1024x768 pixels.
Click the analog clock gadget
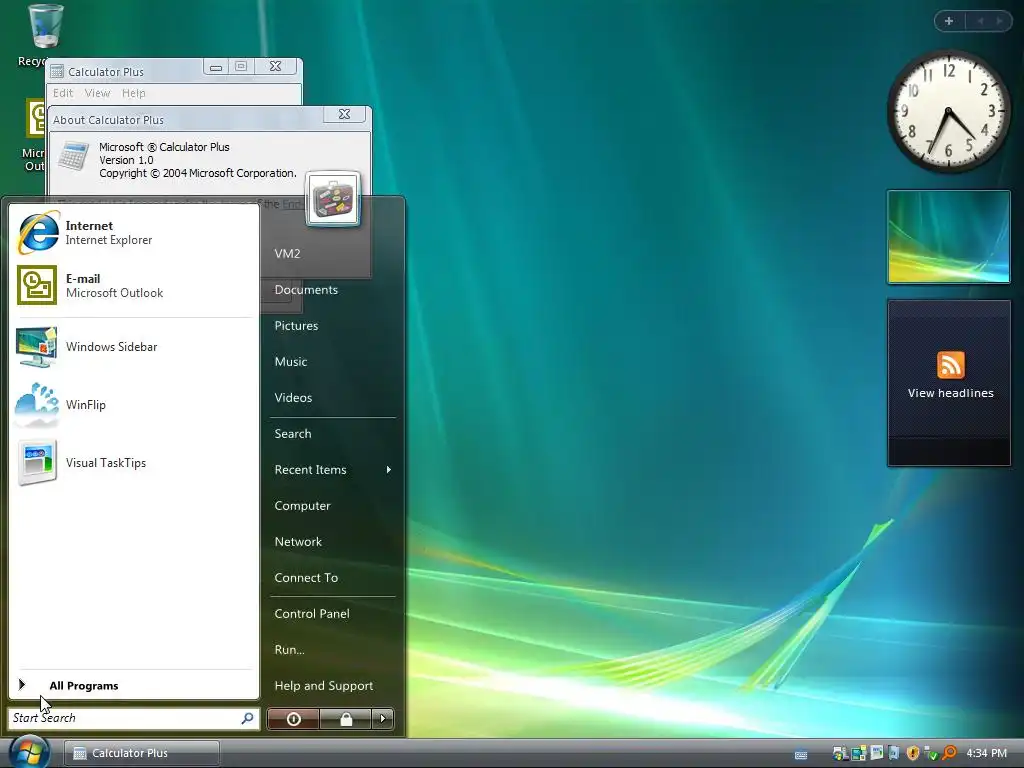pyautogui.click(x=949, y=112)
